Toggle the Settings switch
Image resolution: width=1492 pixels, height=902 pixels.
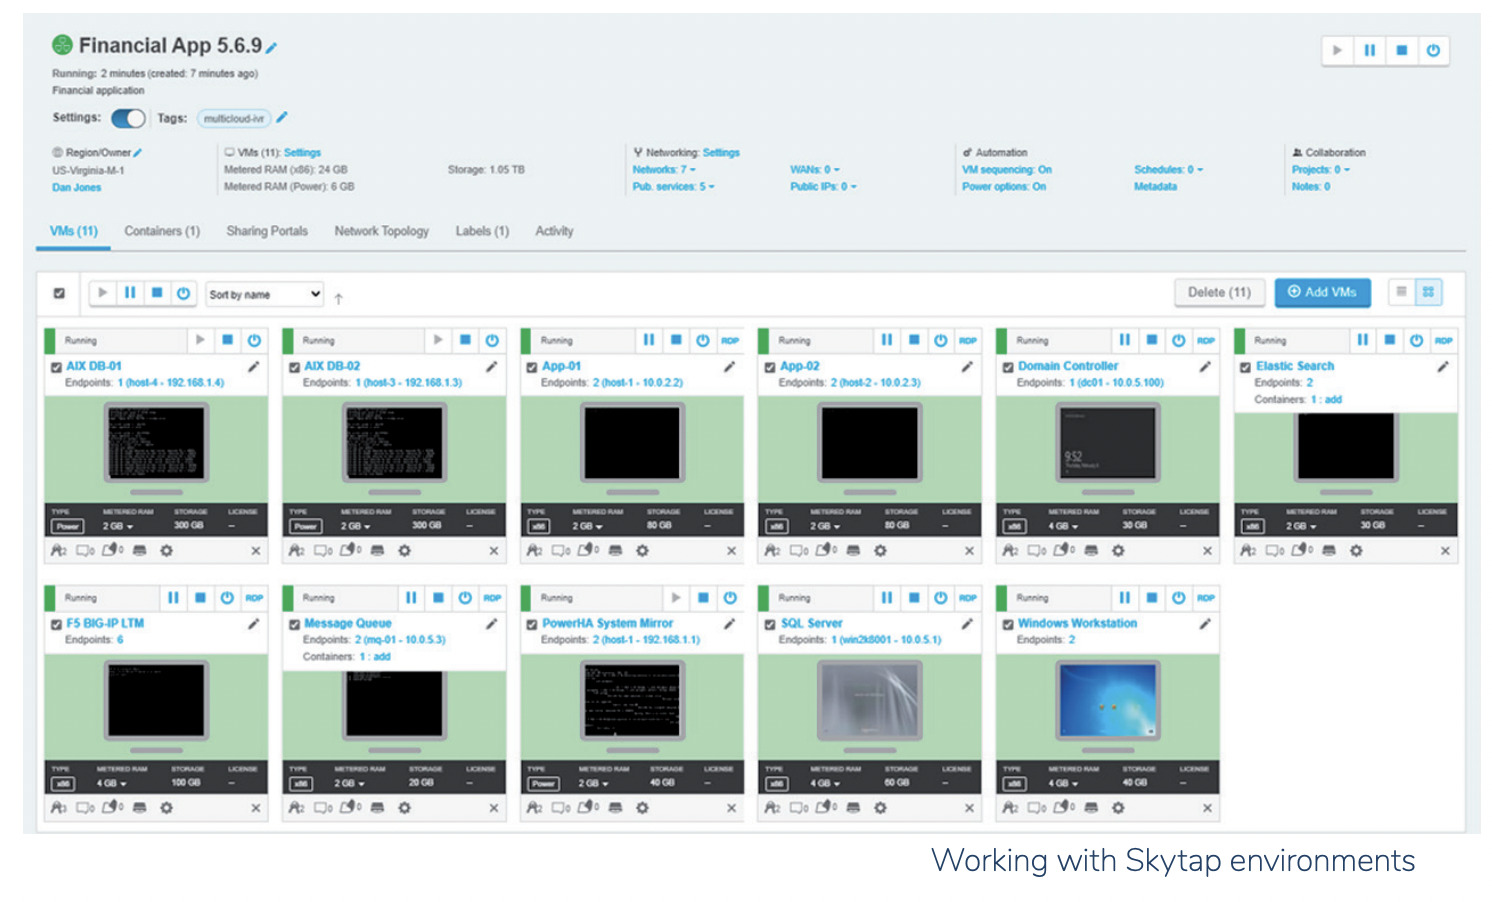click(128, 118)
